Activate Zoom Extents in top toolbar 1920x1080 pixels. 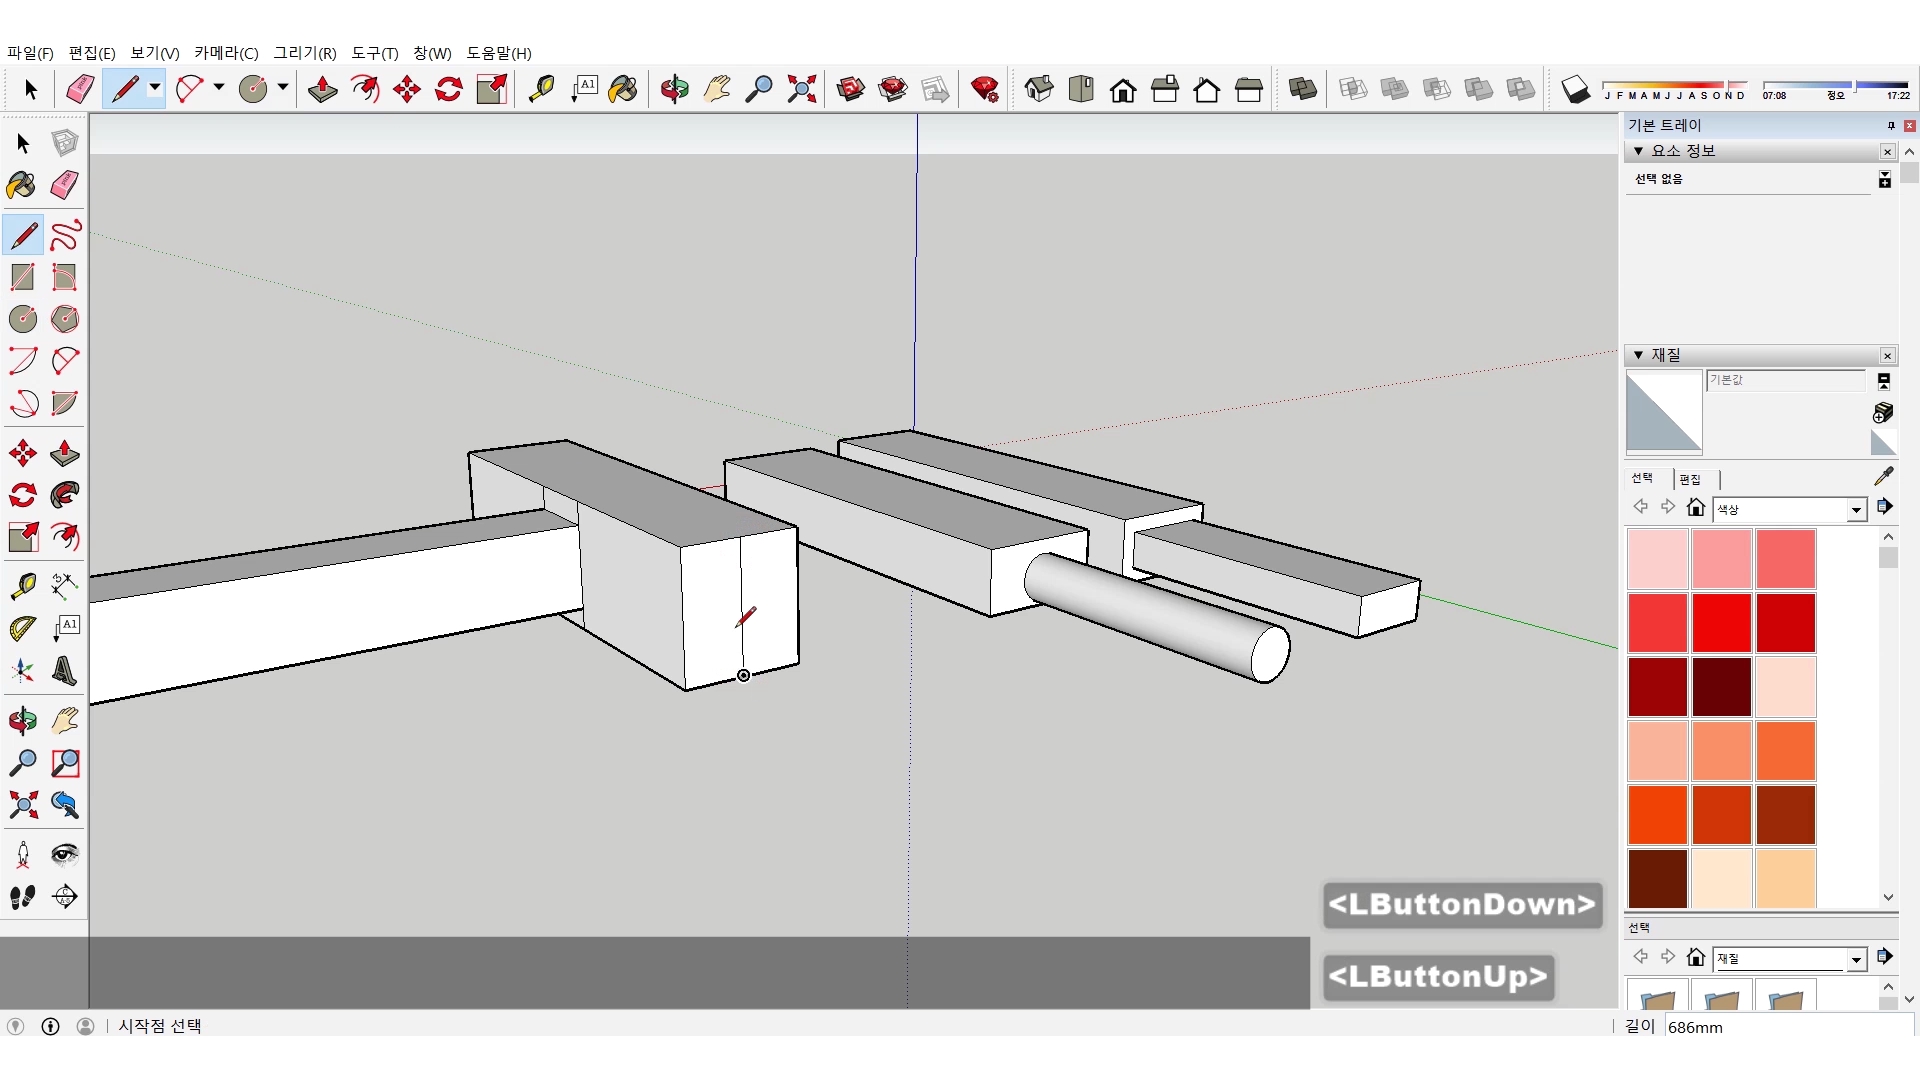pos(801,90)
